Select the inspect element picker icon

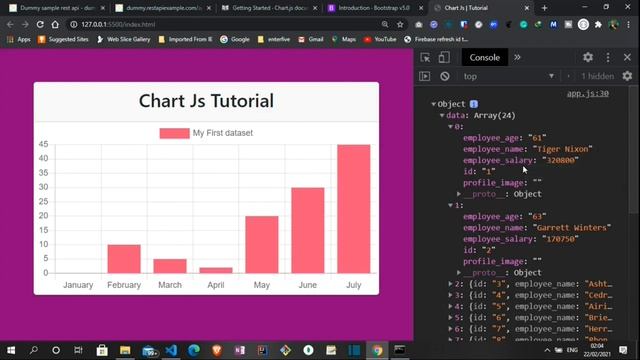point(425,58)
